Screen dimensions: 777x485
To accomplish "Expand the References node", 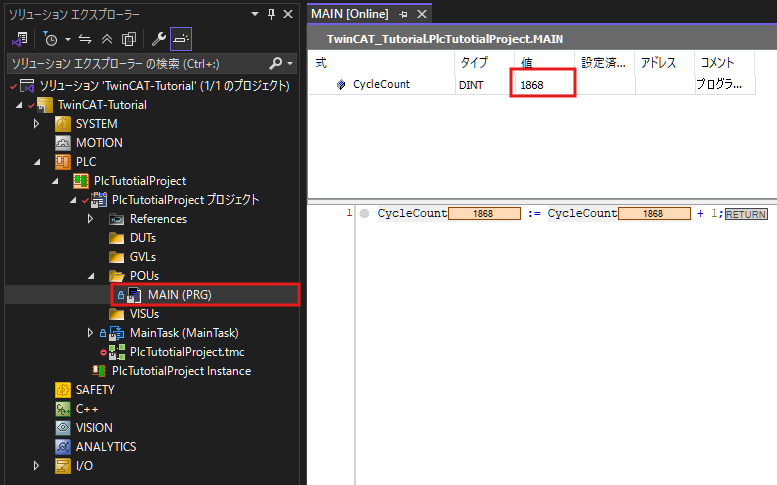I will click(91, 219).
